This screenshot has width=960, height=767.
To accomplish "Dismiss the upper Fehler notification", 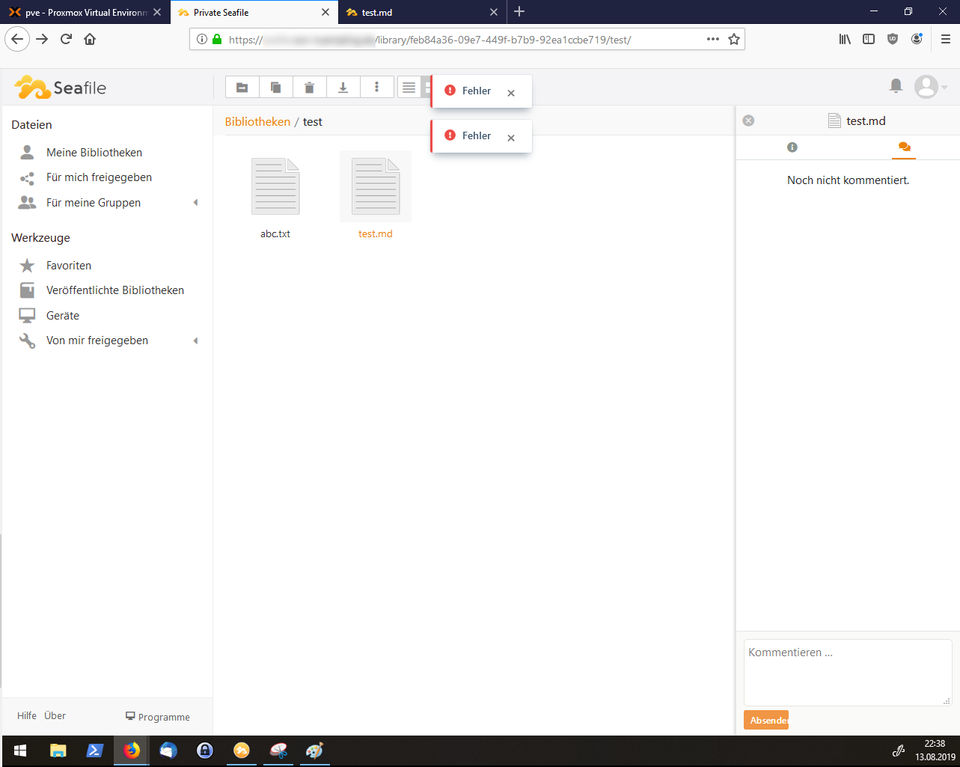I will point(511,93).
